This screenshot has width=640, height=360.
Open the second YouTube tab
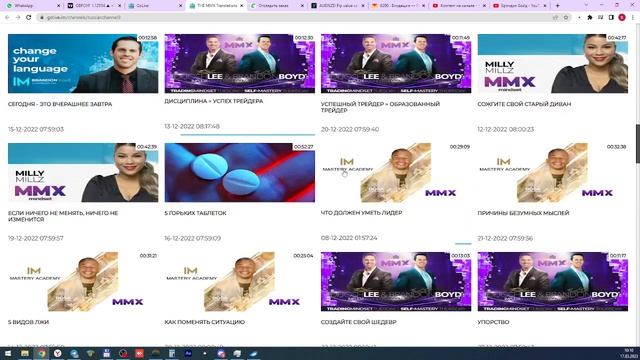coord(521,6)
